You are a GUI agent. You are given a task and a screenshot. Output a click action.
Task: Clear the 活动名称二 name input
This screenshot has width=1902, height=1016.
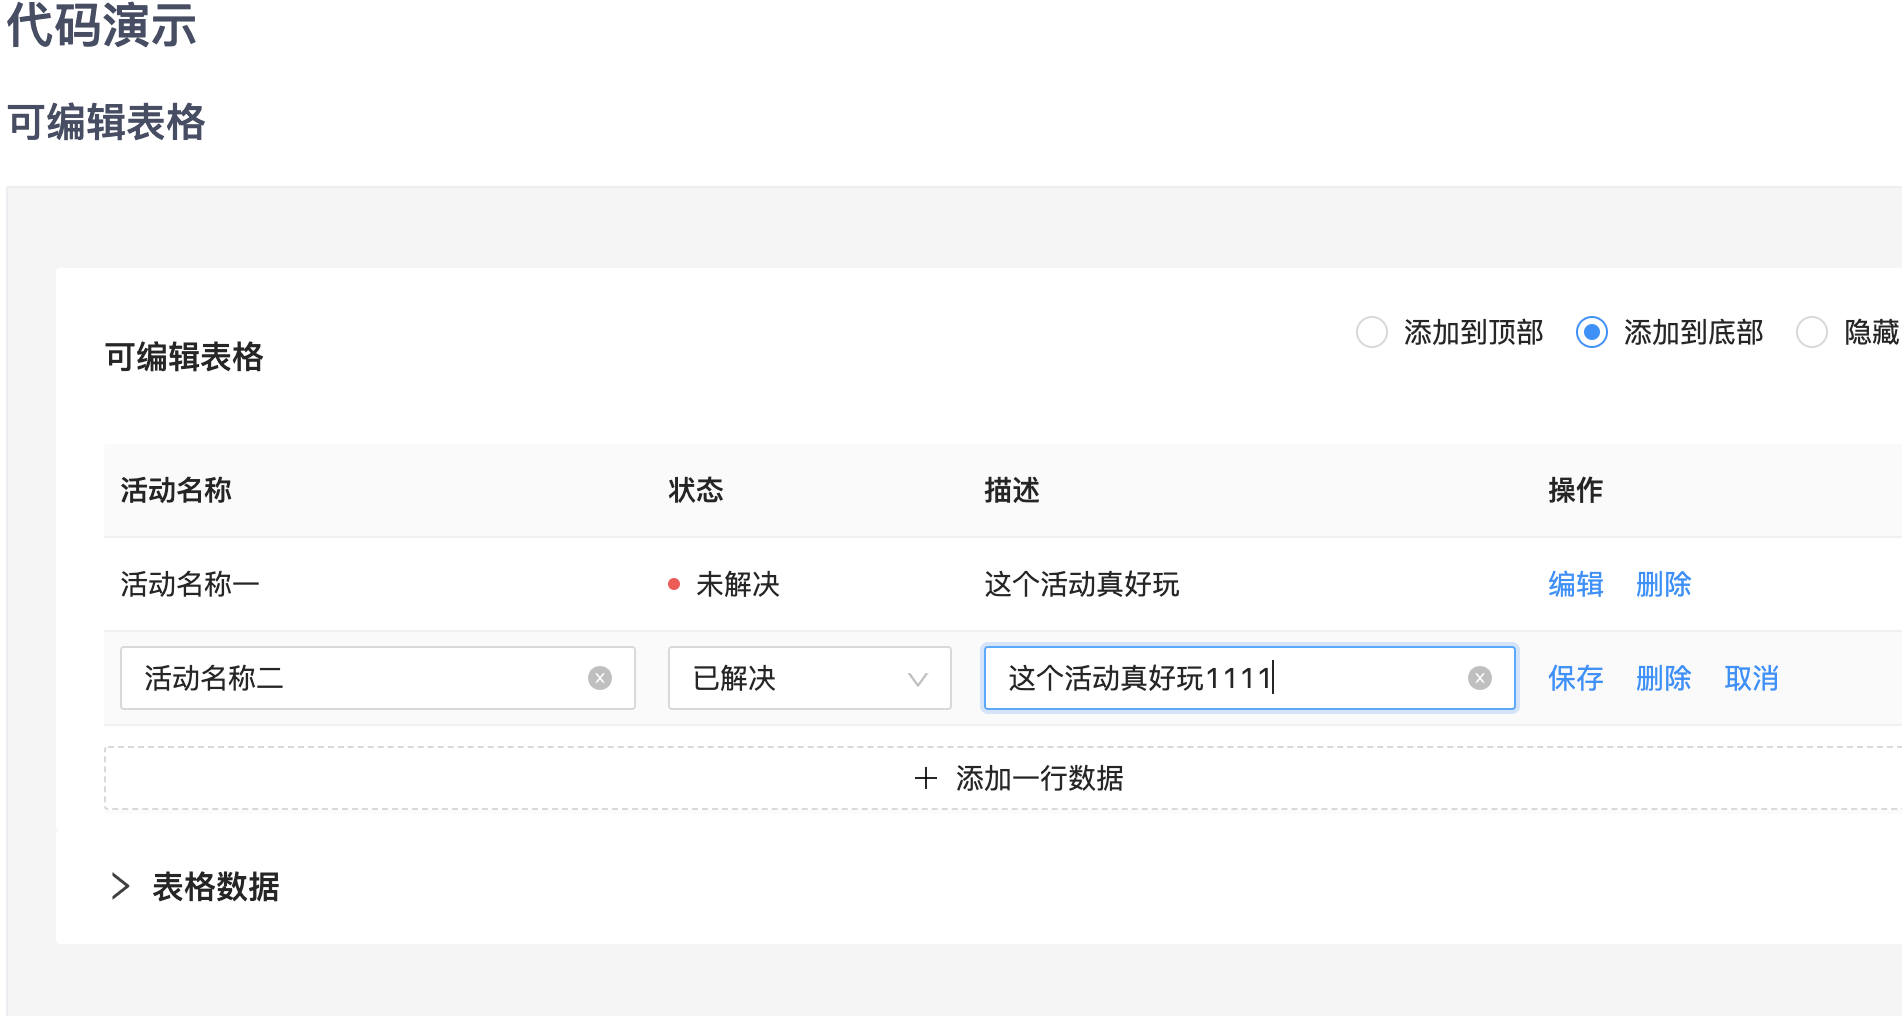click(600, 678)
